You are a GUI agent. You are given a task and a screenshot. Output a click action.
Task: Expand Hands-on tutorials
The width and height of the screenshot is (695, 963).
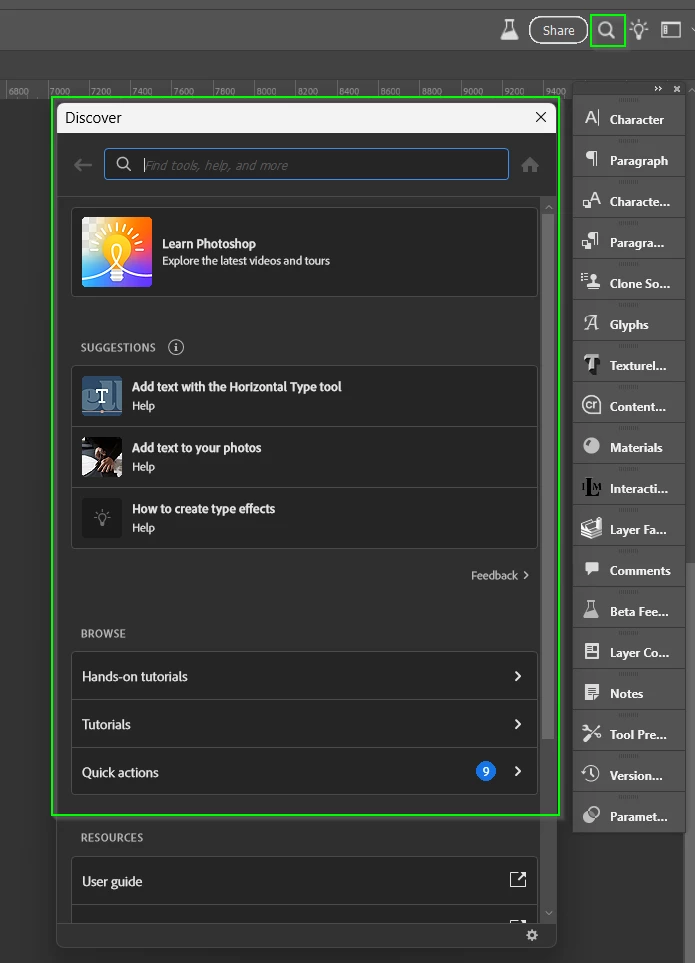coord(305,676)
